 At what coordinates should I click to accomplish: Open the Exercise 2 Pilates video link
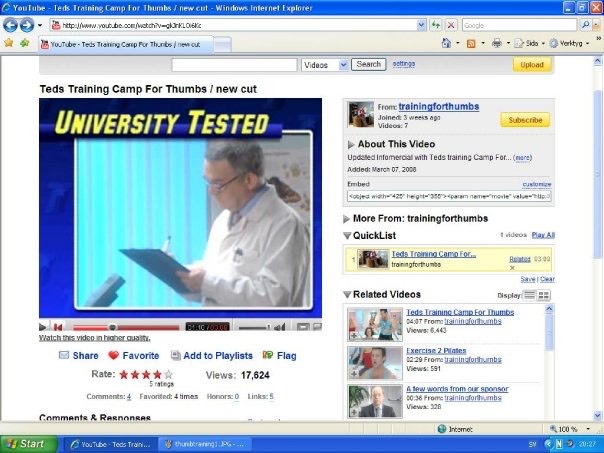click(x=436, y=351)
